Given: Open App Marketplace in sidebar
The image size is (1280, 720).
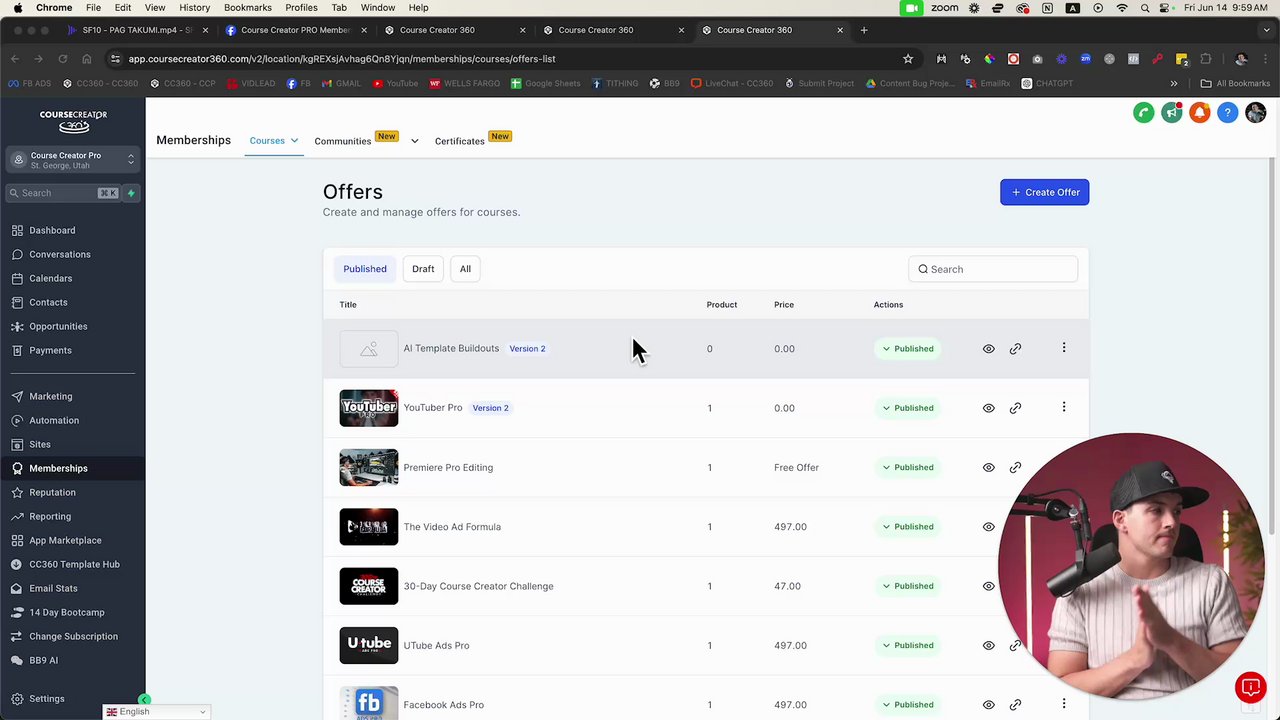Looking at the screenshot, I should click(65, 540).
